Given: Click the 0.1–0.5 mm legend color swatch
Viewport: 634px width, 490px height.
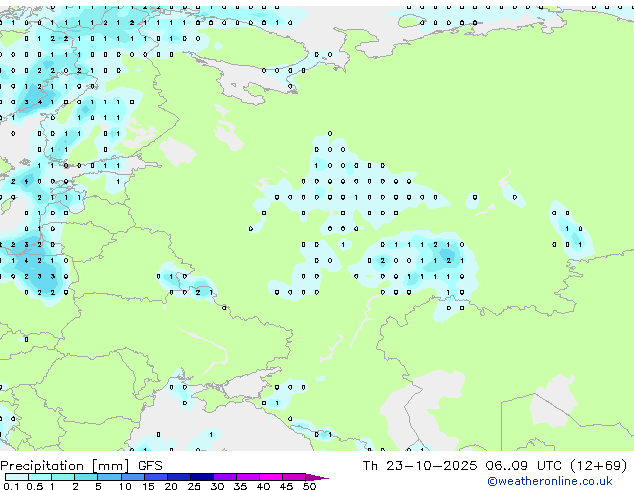Looking at the screenshot, I should [17, 477].
